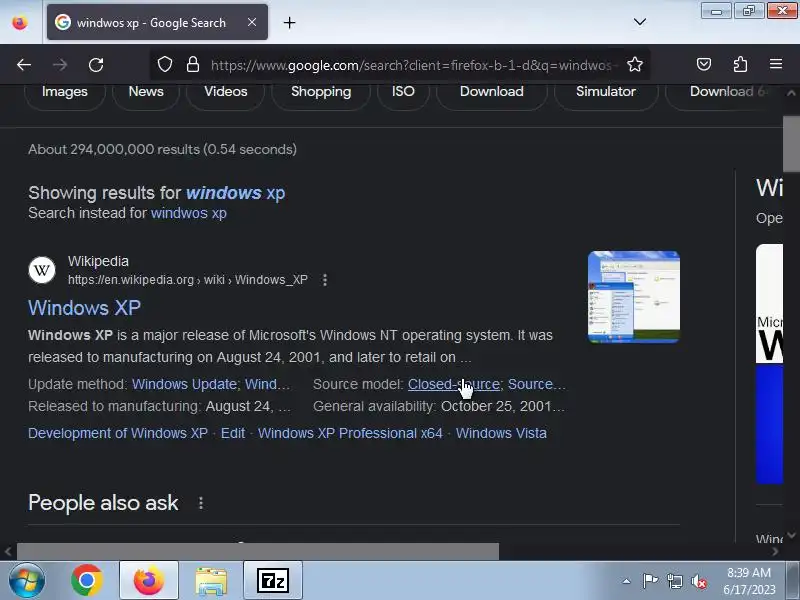Image resolution: width=800 pixels, height=600 pixels.
Task: Open the three-dot menu beside People also ask
Action: 201,503
